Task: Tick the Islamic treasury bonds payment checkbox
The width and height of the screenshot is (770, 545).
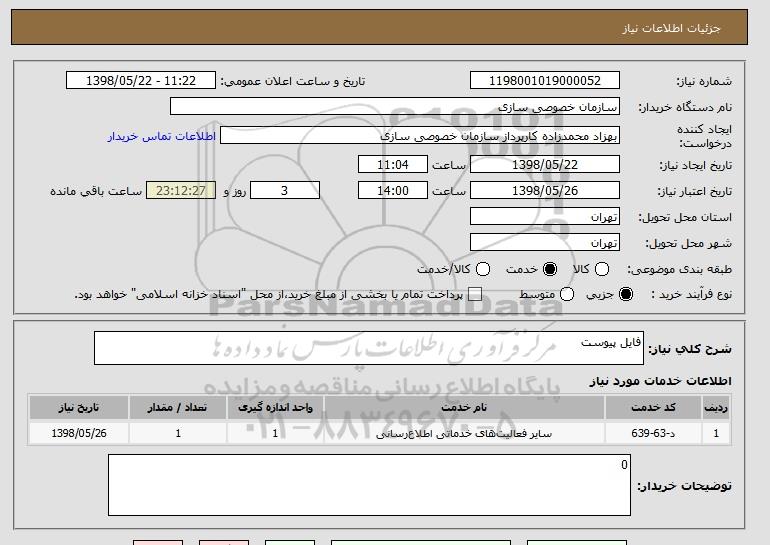Action: pyautogui.click(x=475, y=294)
